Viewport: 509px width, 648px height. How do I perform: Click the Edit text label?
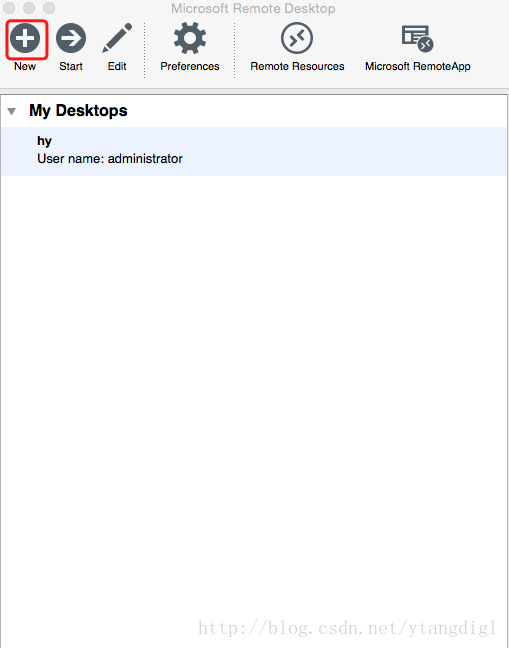click(117, 66)
